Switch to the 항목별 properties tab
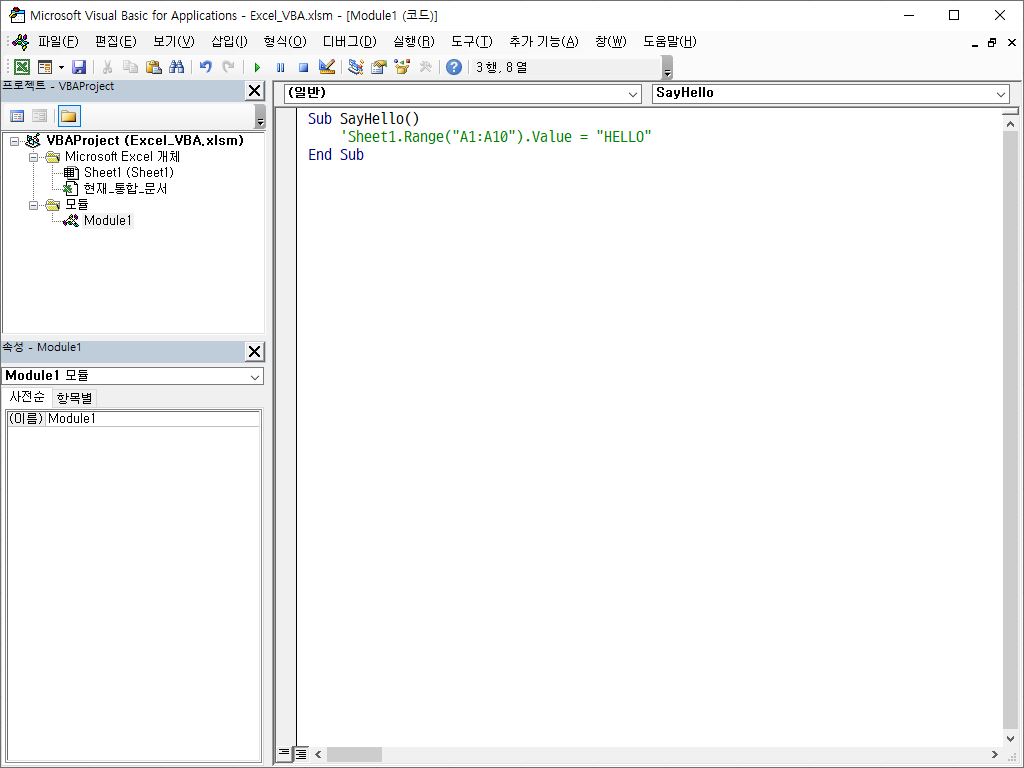1024x768 pixels. tap(74, 398)
